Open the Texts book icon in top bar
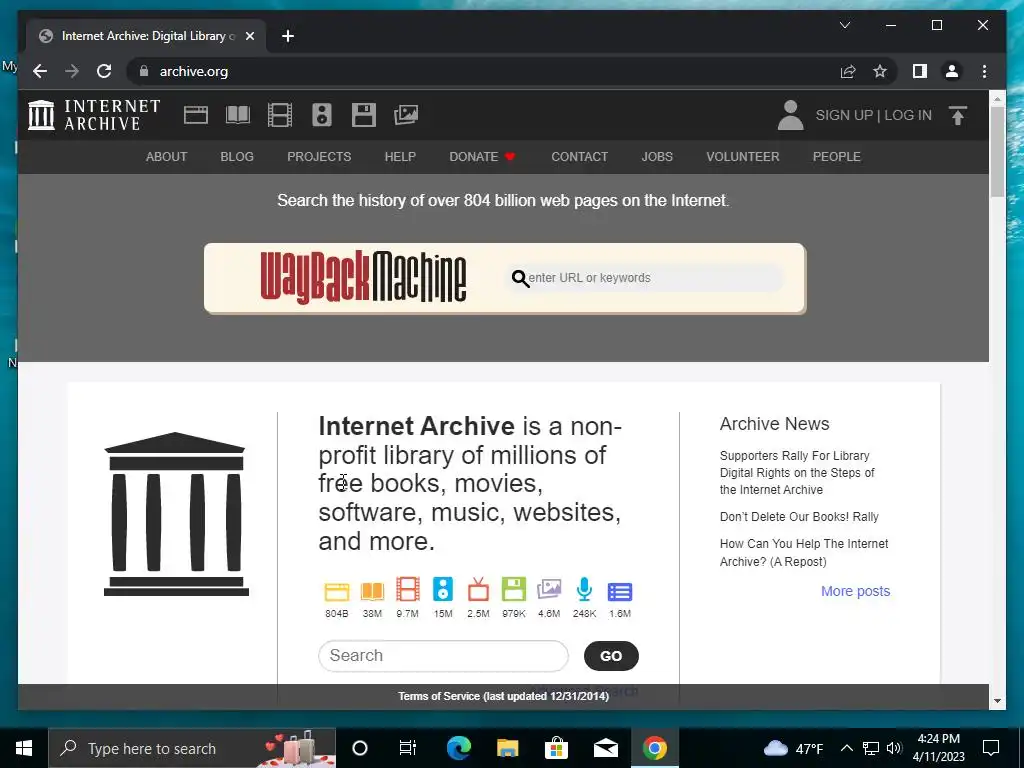The width and height of the screenshot is (1024, 768). 238,115
